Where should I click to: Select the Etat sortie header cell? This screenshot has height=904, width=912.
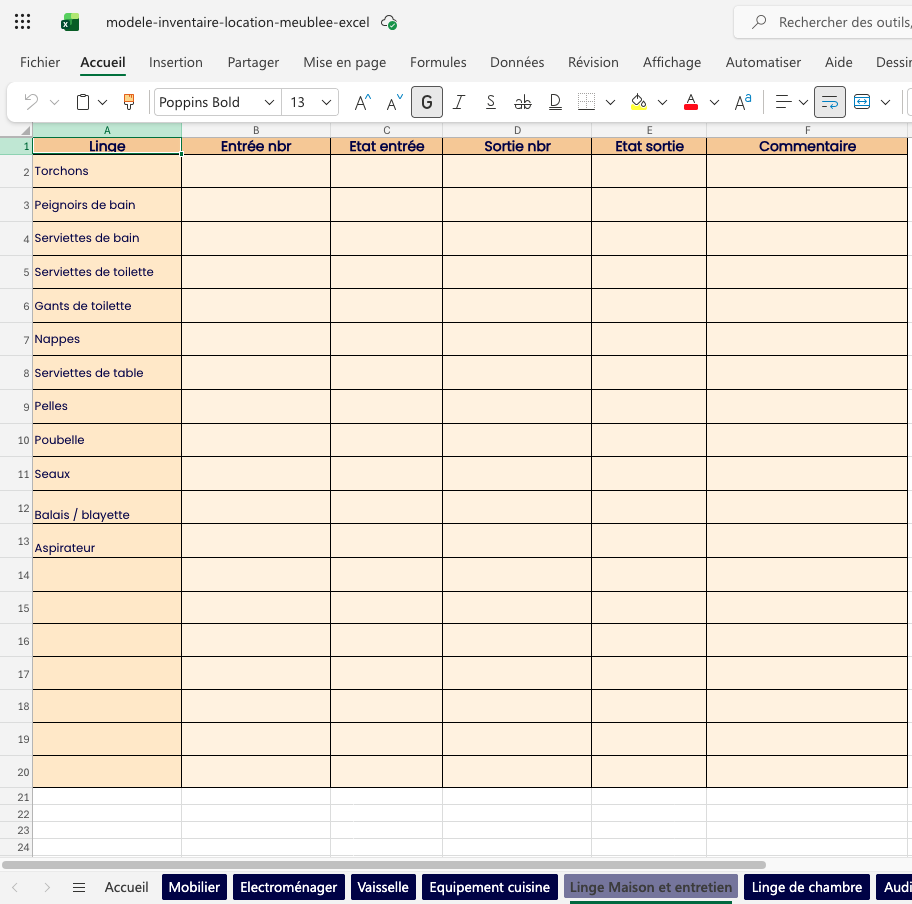click(649, 146)
